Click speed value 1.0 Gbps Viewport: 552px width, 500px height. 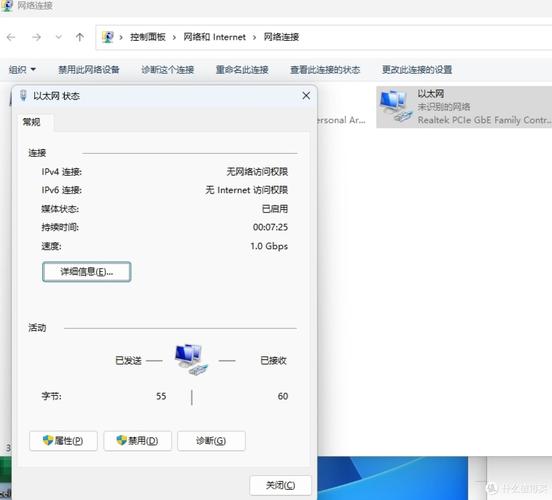(x=269, y=246)
